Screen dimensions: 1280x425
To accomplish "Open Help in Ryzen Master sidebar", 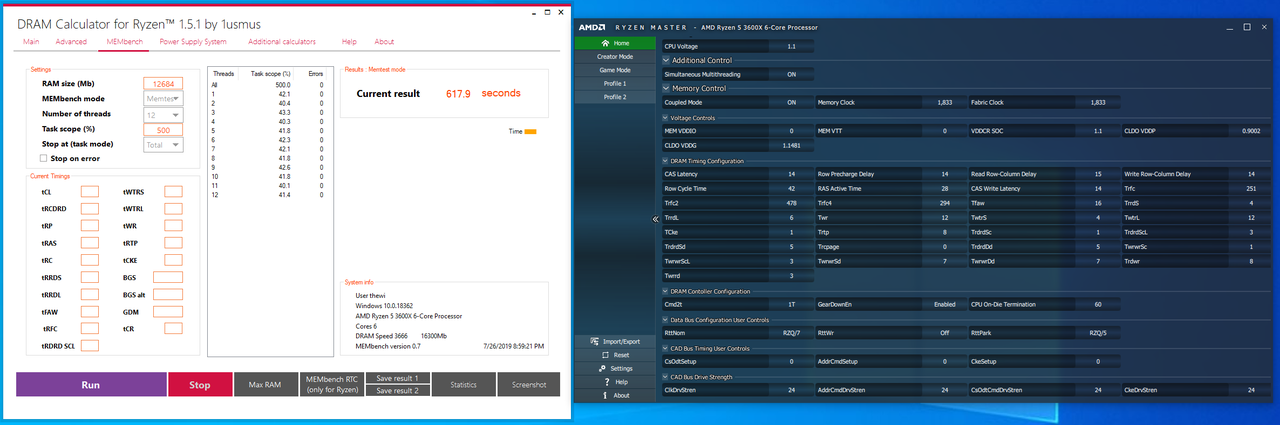I will coord(614,382).
